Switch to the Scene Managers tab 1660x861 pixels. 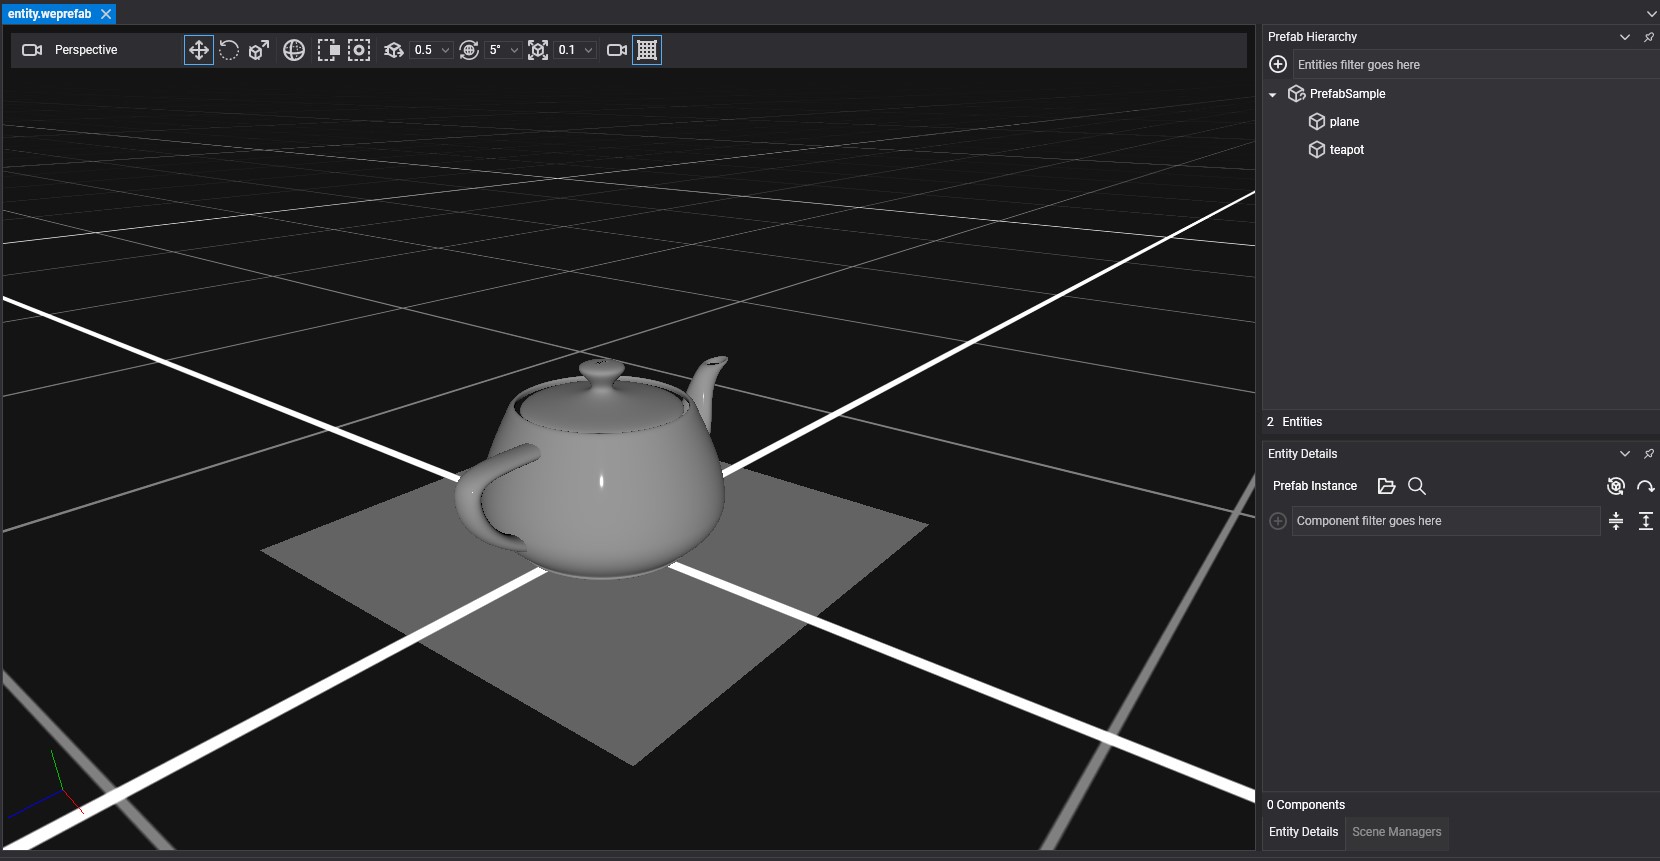click(x=1396, y=832)
